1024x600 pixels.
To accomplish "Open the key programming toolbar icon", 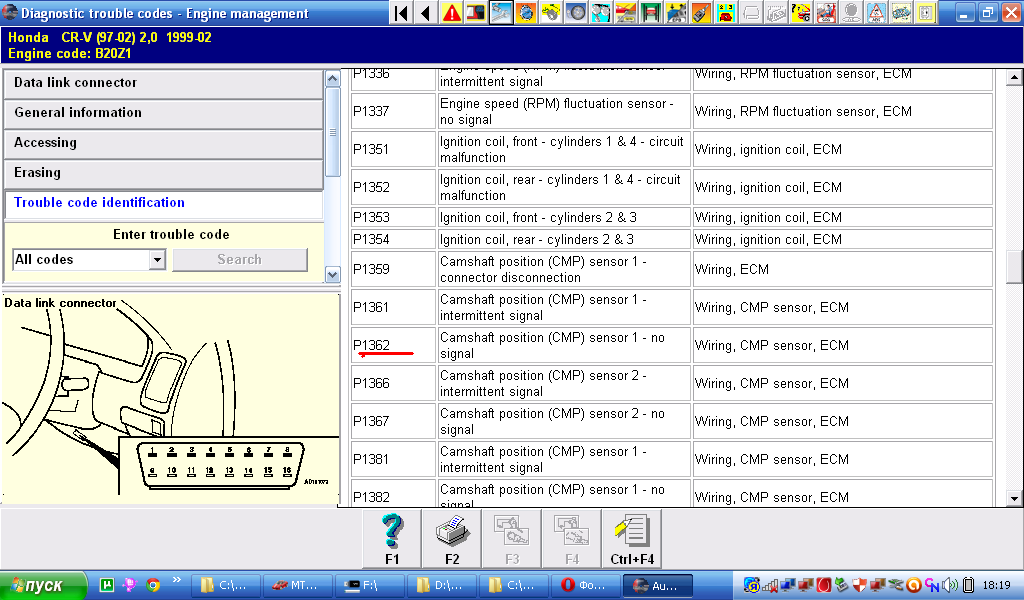I will [x=701, y=13].
